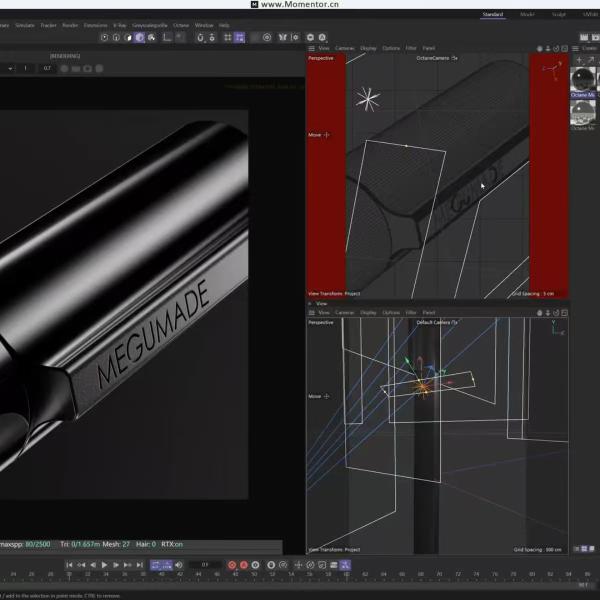Image resolution: width=600 pixels, height=600 pixels.
Task: Select the first Octane material thumbnail
Action: click(x=583, y=80)
